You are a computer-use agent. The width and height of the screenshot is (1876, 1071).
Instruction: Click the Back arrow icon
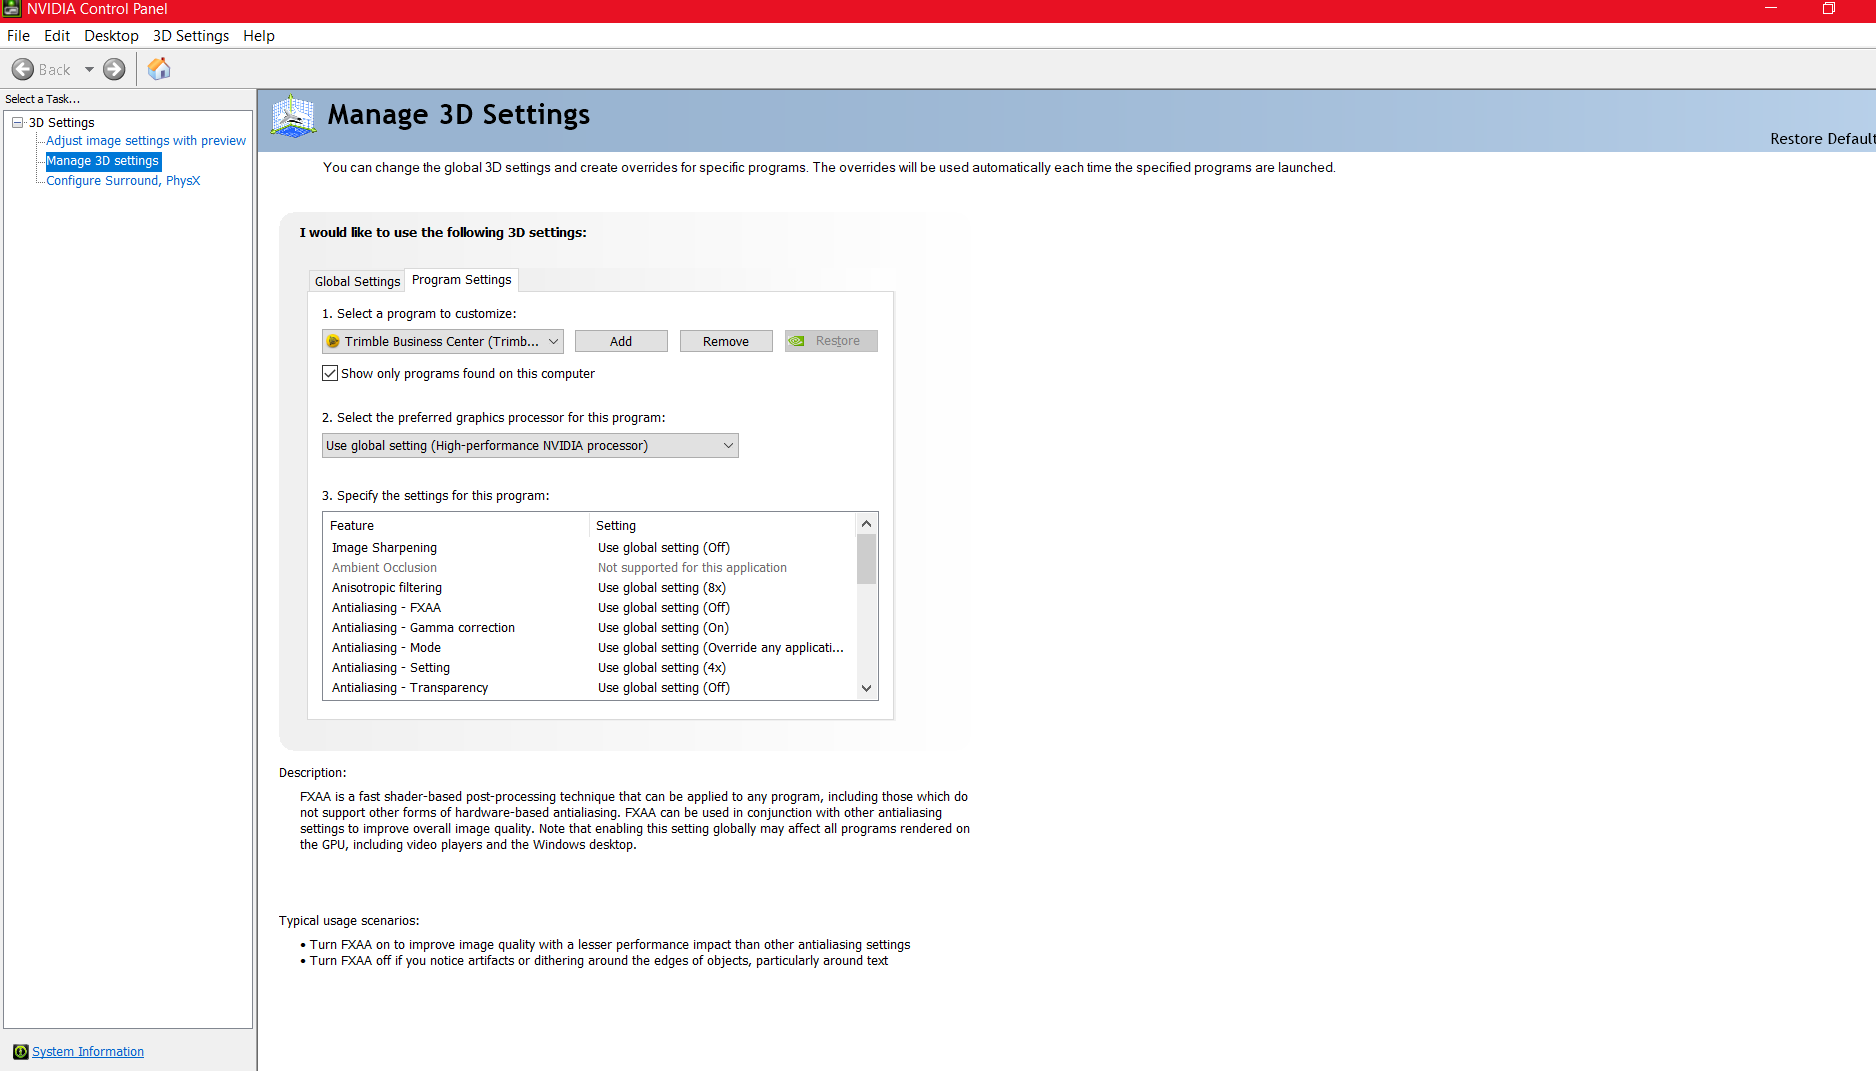(23, 69)
